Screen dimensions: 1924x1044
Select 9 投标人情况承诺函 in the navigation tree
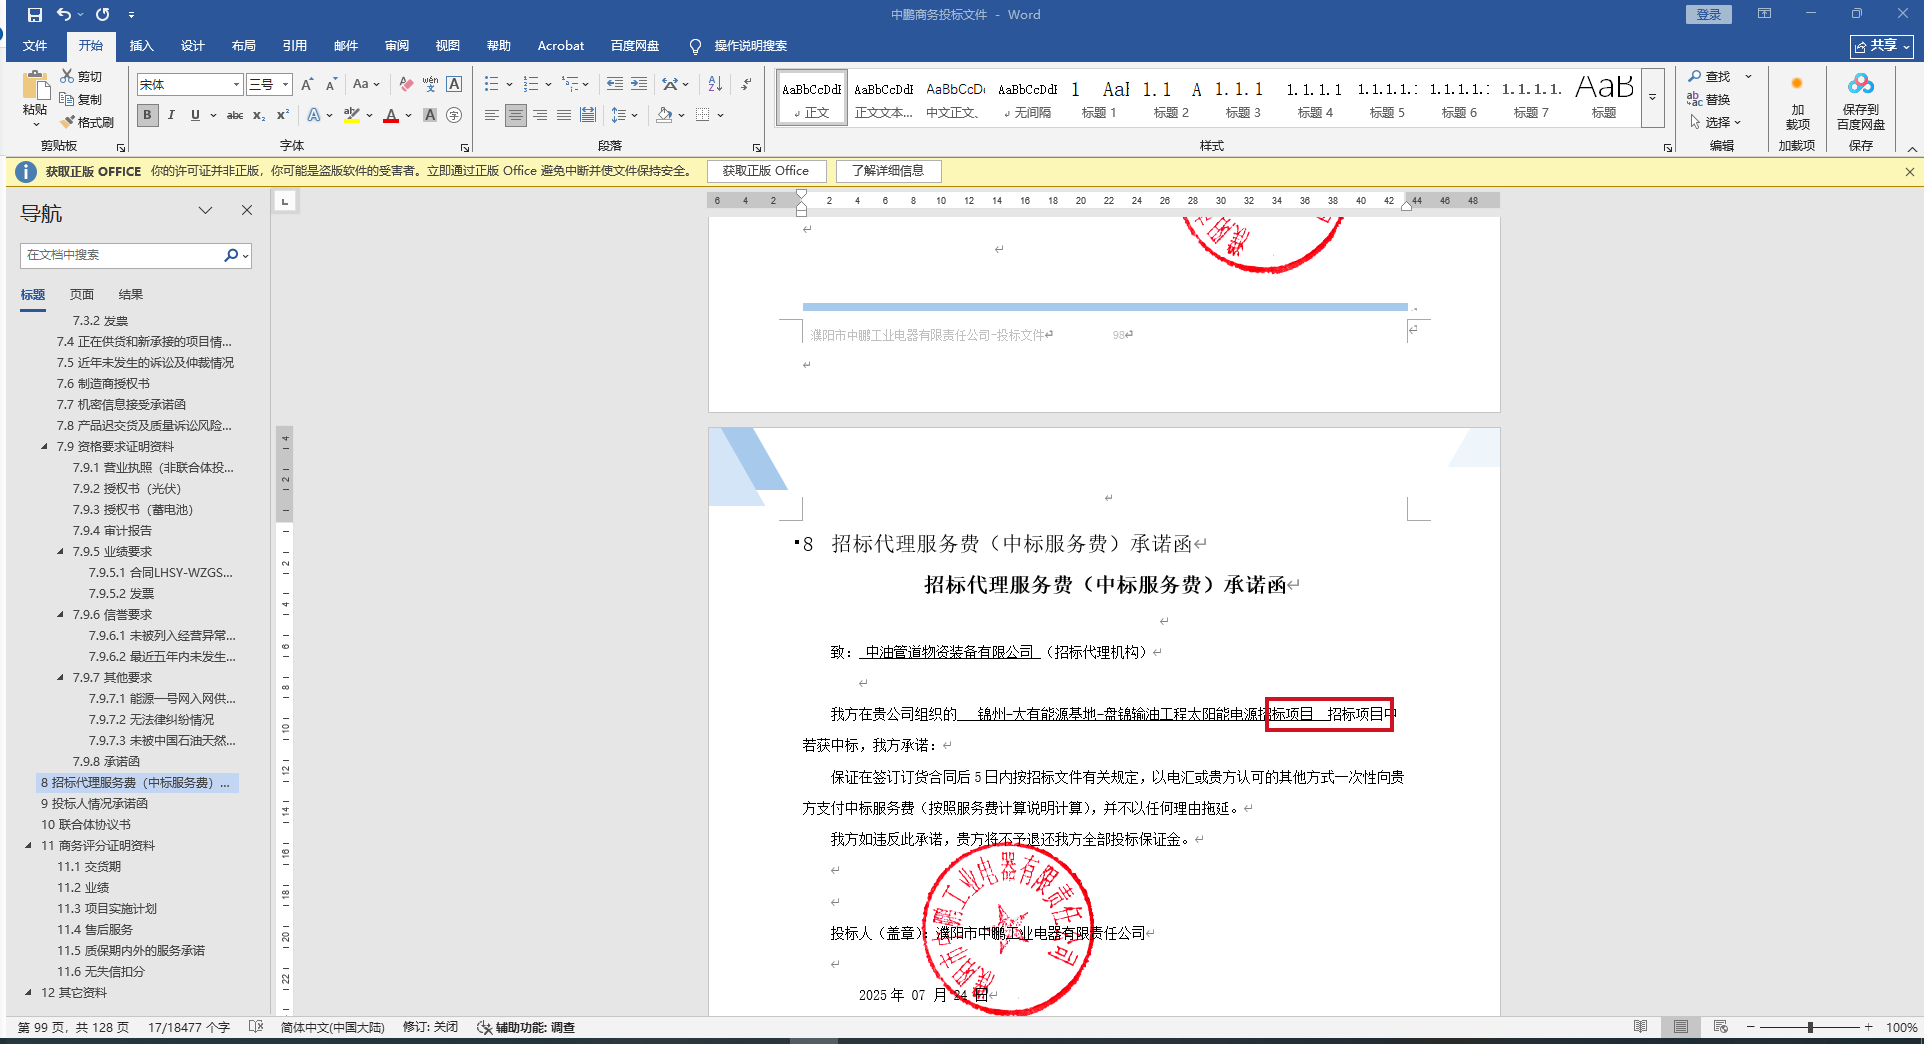click(x=94, y=804)
